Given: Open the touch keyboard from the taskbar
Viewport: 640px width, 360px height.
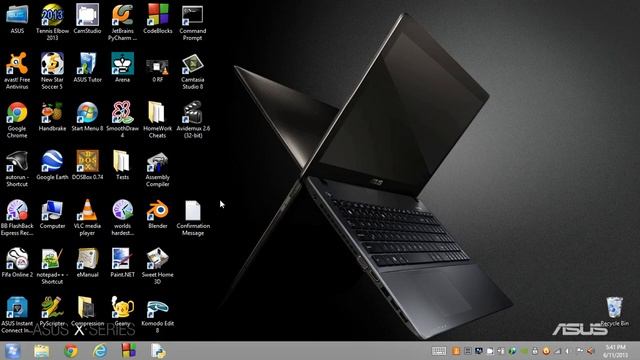Looking at the screenshot, I should click(x=439, y=351).
